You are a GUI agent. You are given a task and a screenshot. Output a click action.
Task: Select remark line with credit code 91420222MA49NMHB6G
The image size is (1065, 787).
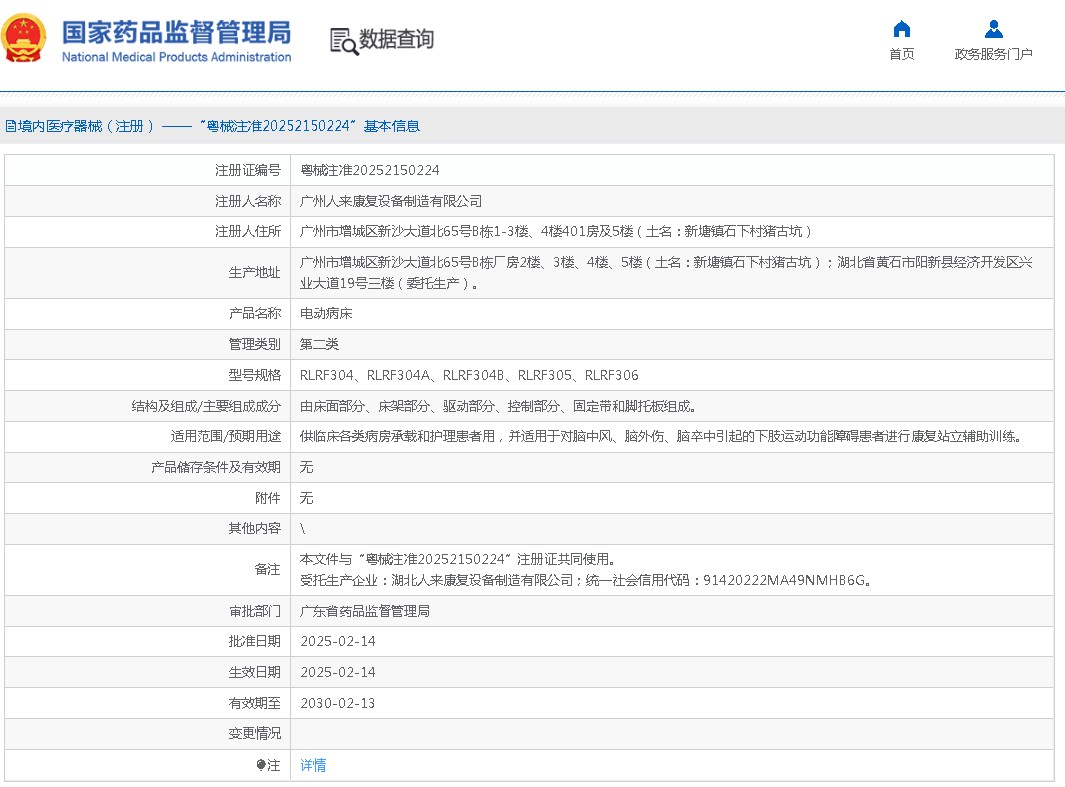click(x=586, y=581)
